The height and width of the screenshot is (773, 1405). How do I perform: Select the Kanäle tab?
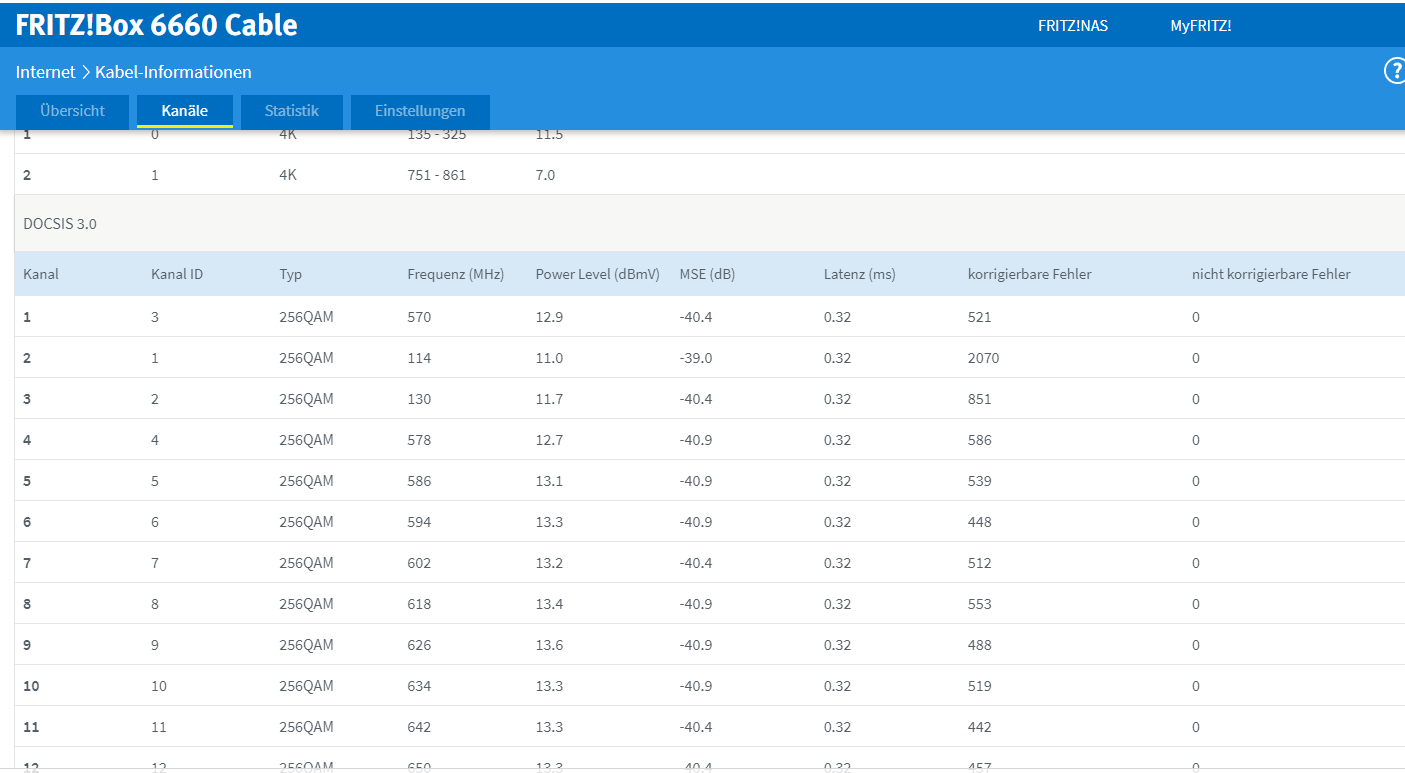[x=185, y=111]
